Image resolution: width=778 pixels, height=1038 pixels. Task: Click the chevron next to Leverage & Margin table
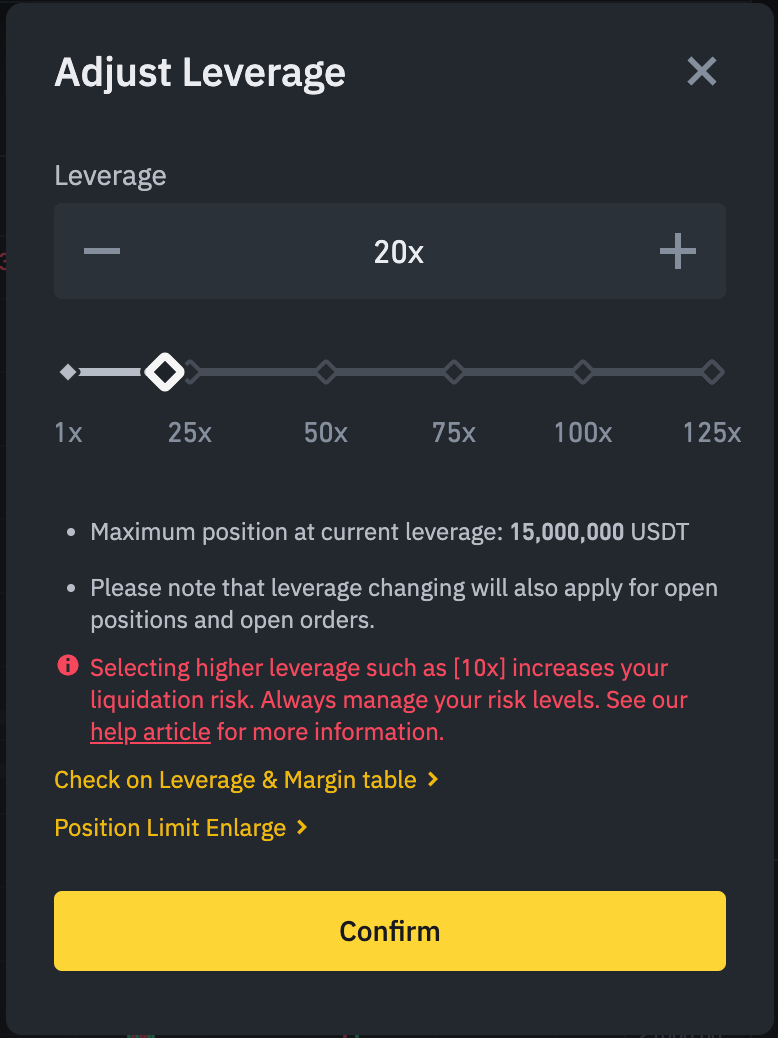point(434,779)
